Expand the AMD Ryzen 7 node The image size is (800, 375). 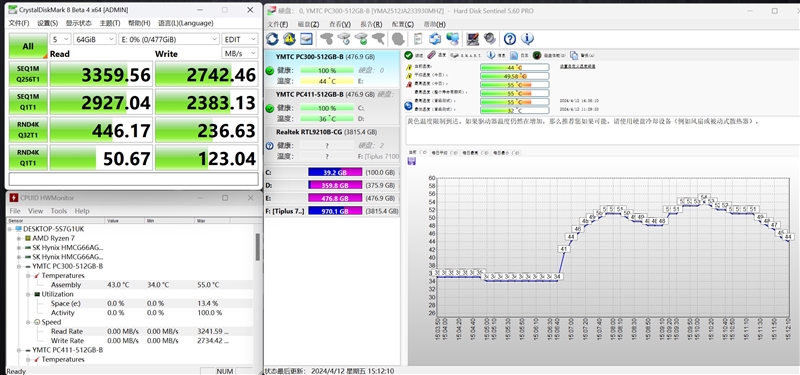[19, 238]
